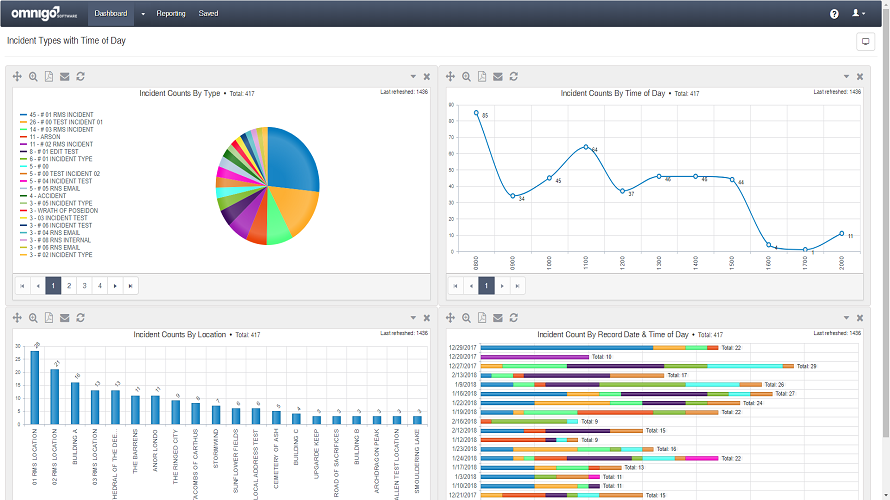Screen dimensions: 890x500
Task: Go to page 2 of the pie chart legend
Action: coord(69,286)
